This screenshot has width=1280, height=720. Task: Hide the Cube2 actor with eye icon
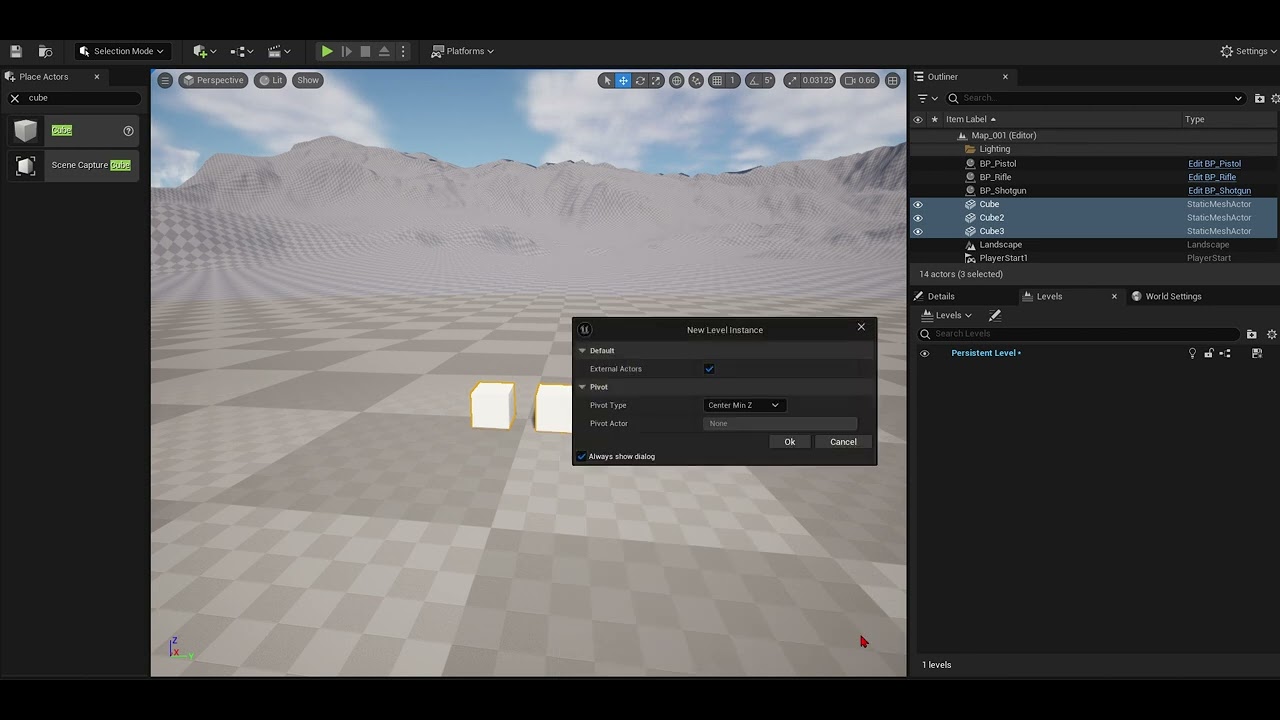point(918,218)
